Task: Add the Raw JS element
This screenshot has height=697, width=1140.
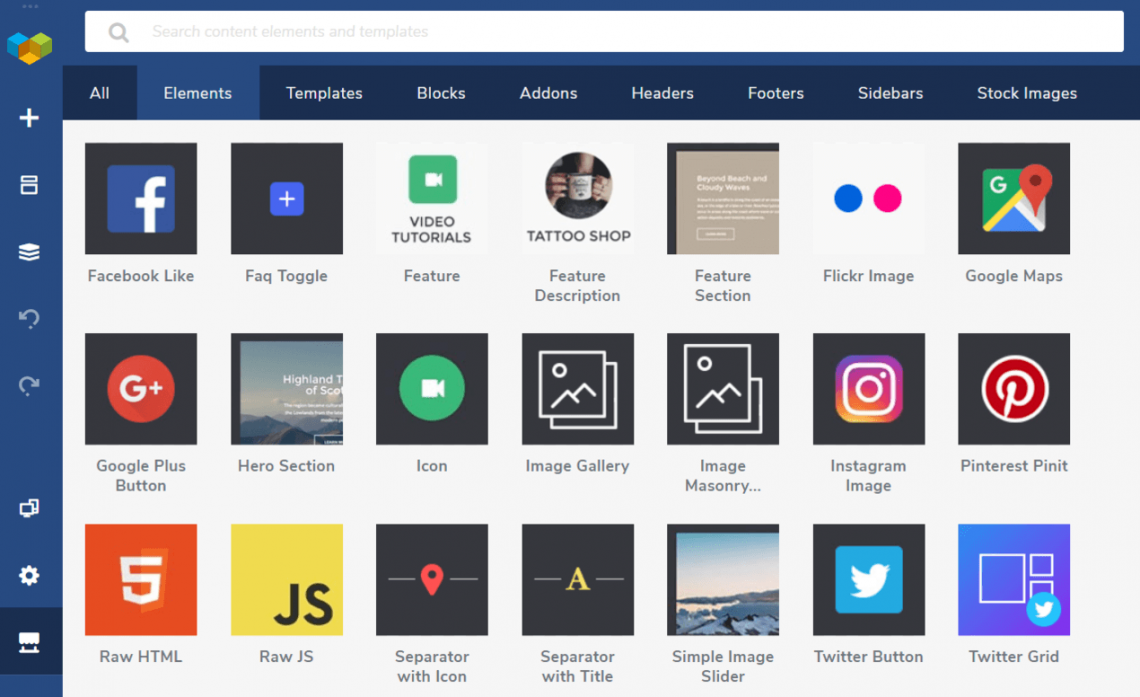Action: point(286,580)
